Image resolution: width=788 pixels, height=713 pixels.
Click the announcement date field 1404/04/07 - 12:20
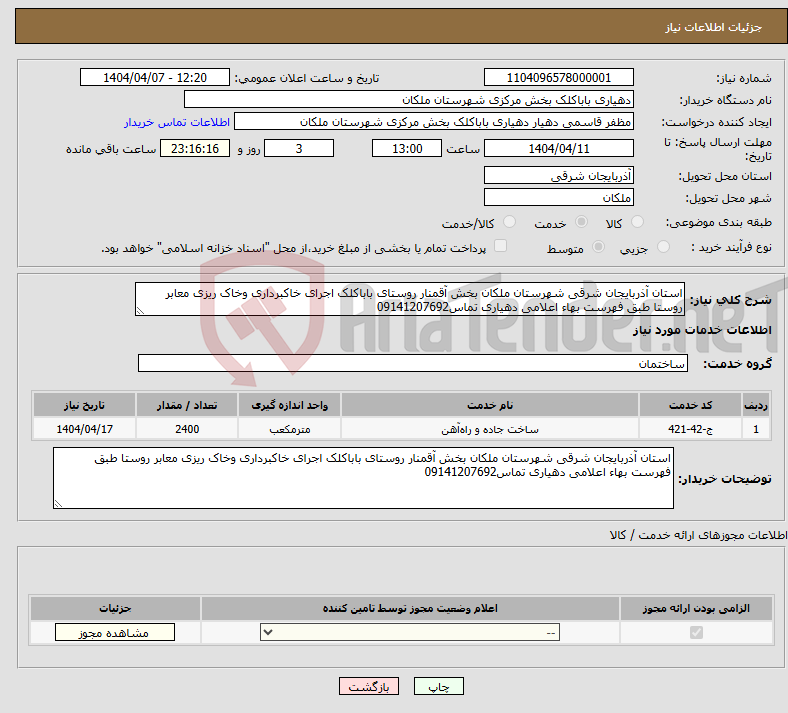pos(155,77)
